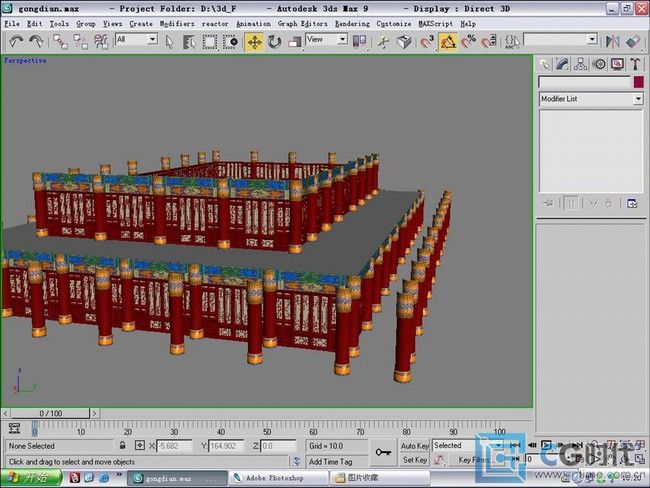Click the time slider 0 / 100 handle
The height and width of the screenshot is (488, 650).
click(50, 413)
